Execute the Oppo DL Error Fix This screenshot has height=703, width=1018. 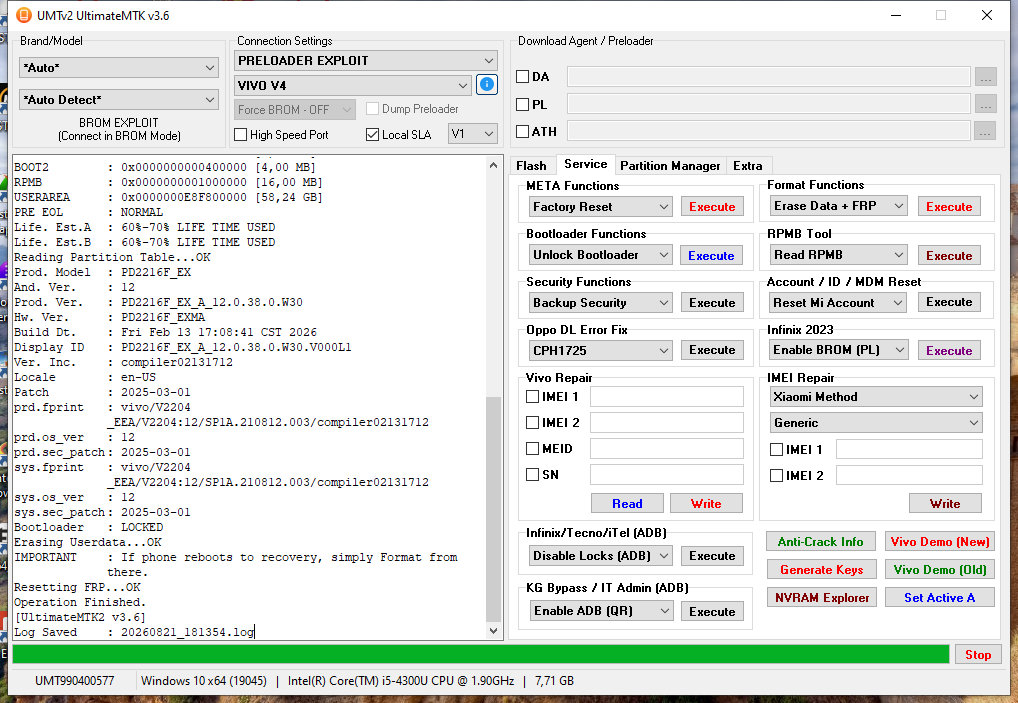coord(712,350)
